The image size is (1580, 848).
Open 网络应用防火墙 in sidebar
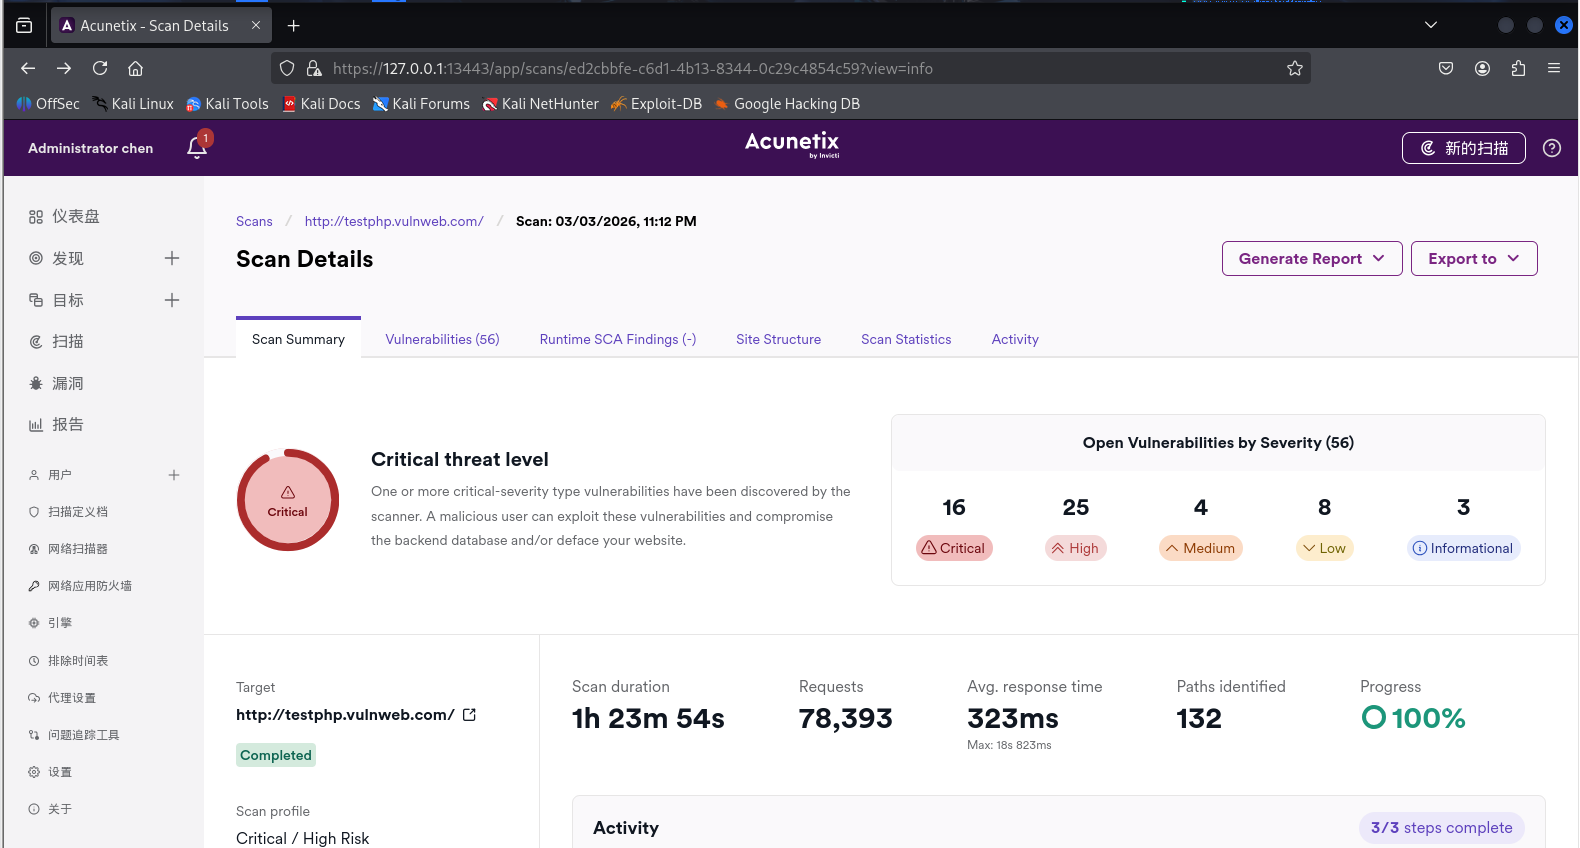[80, 586]
